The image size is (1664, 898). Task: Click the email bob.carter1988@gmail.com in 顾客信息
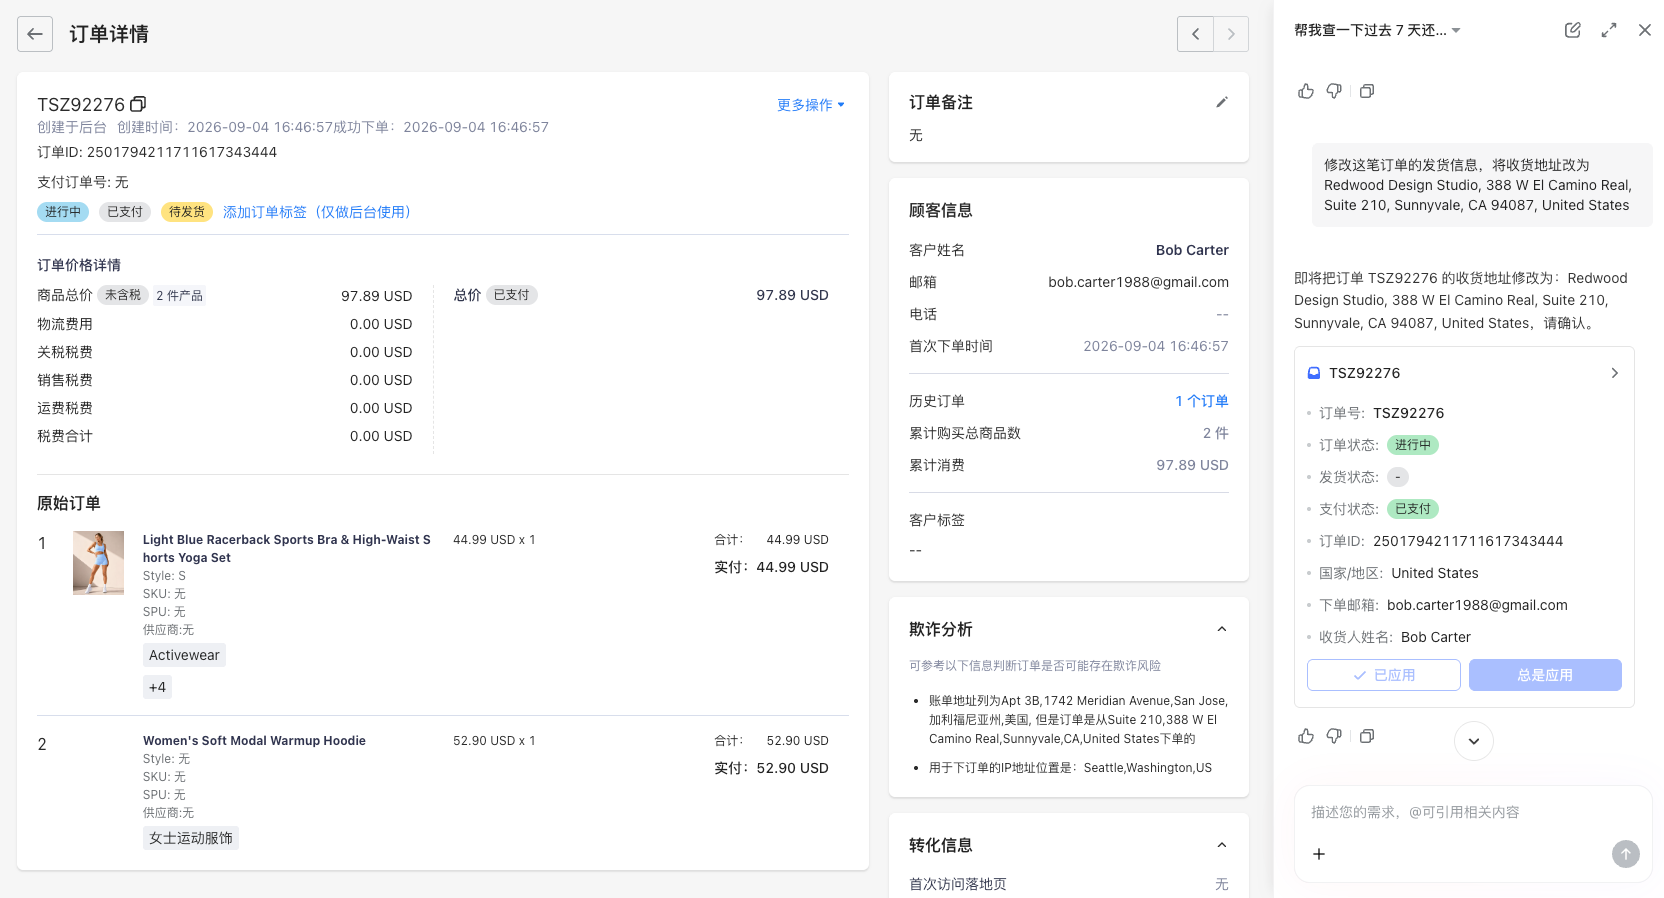tap(1138, 282)
